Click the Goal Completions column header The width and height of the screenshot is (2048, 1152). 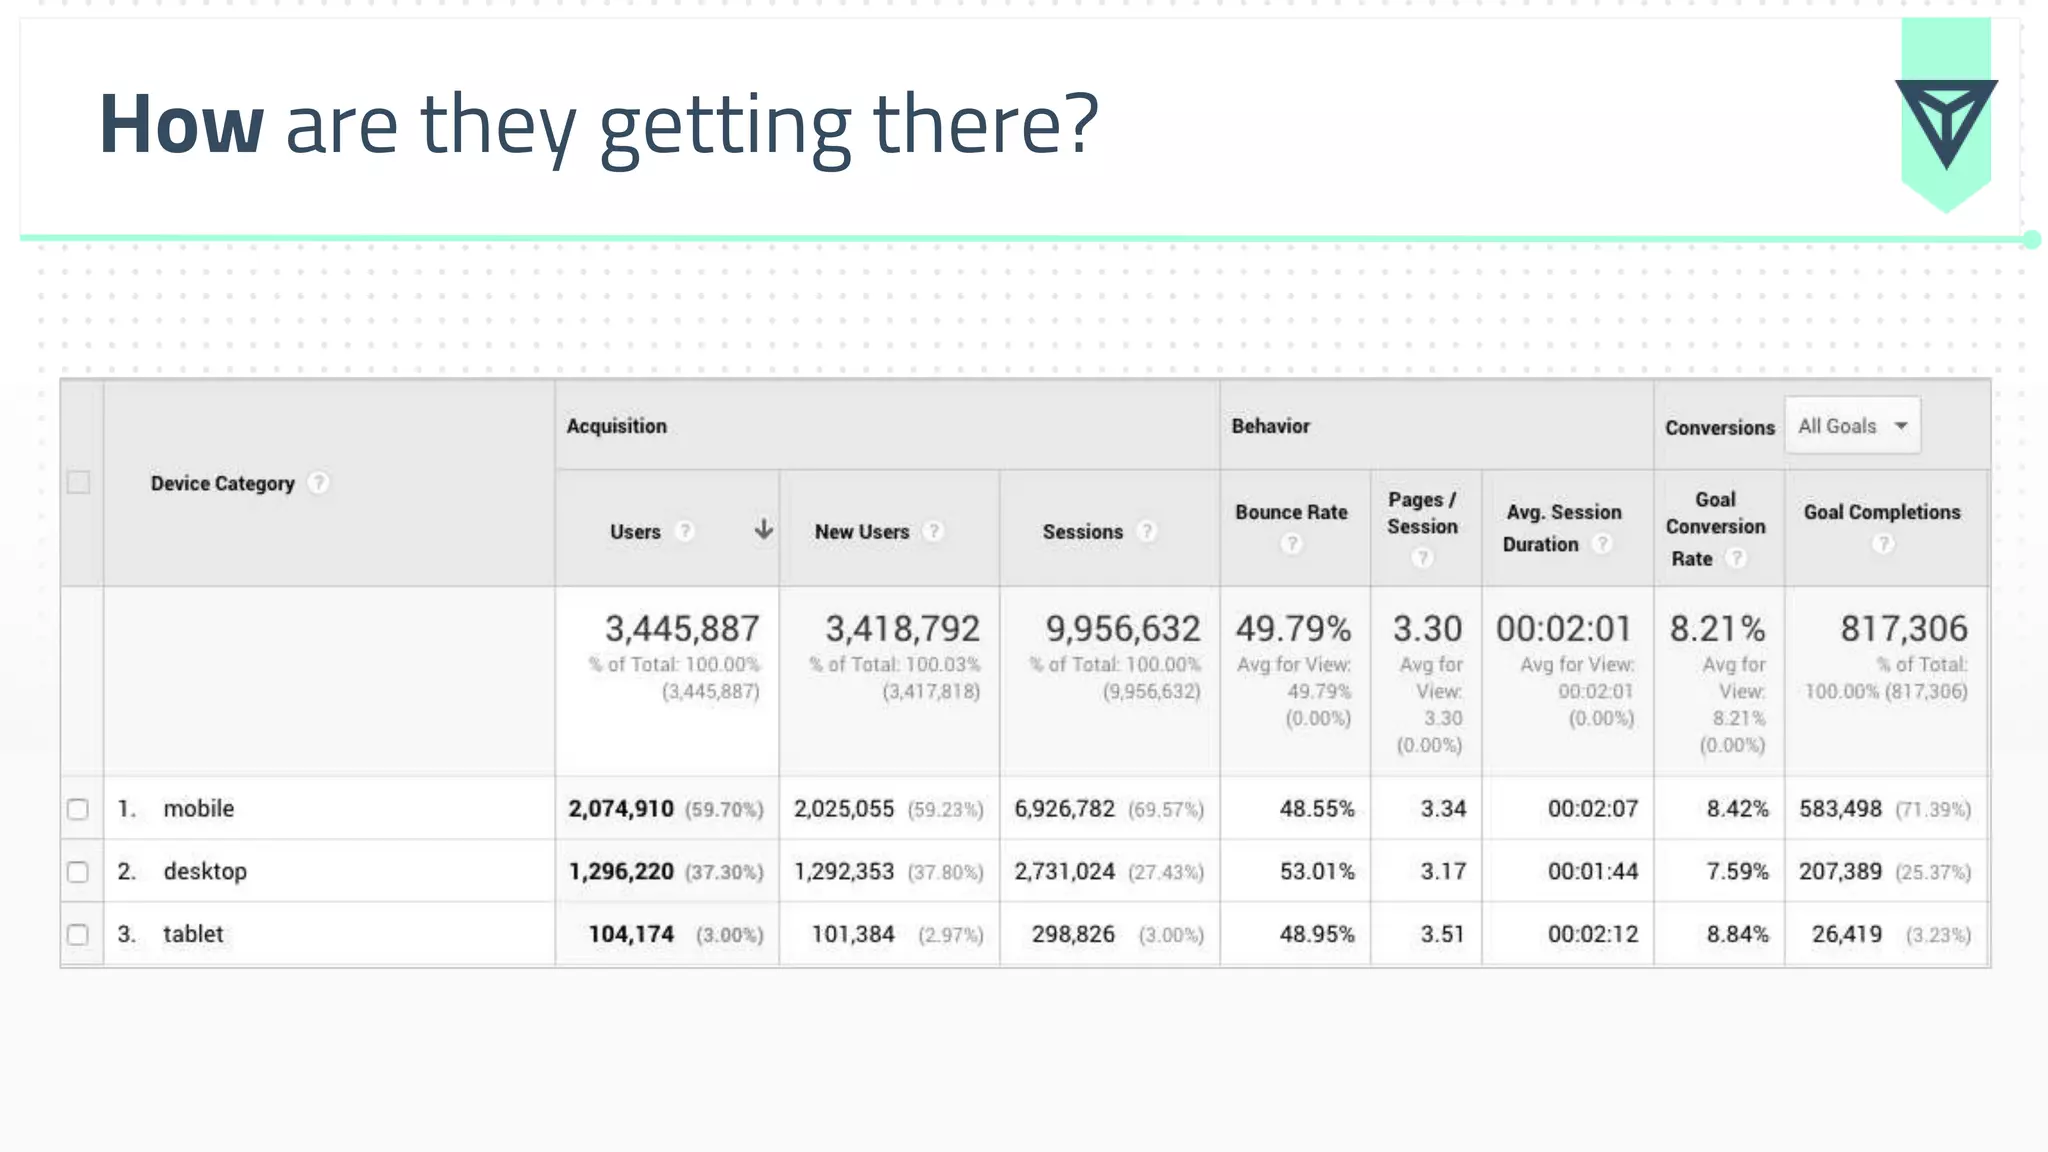(1882, 512)
